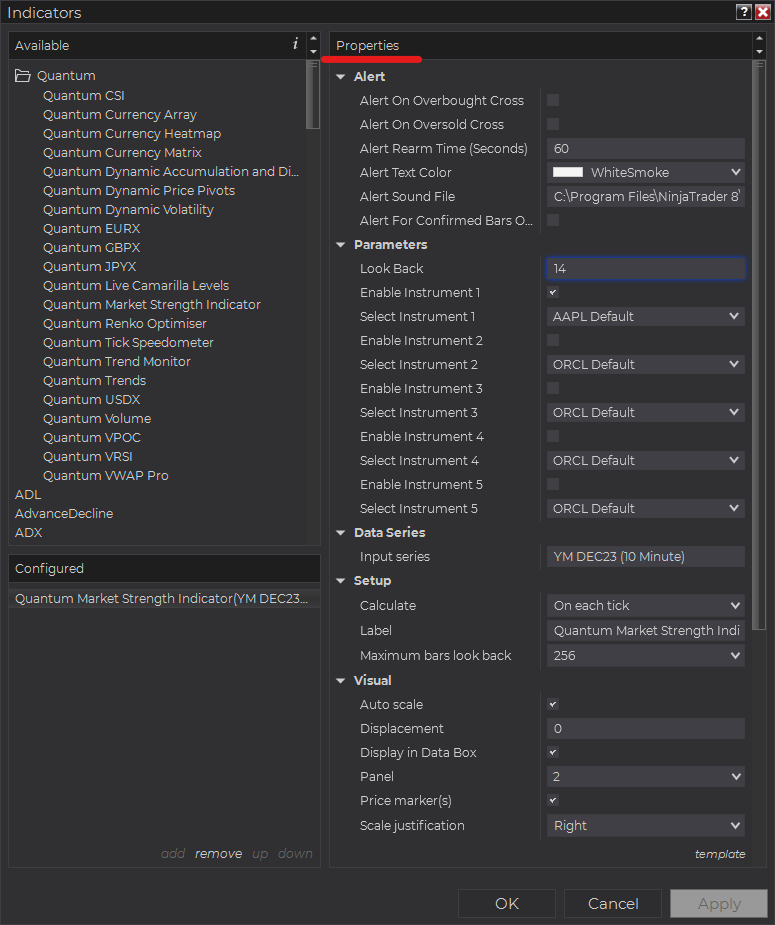Image resolution: width=775 pixels, height=925 pixels.
Task: Select Quantum VWAP Pro
Action: pos(106,475)
